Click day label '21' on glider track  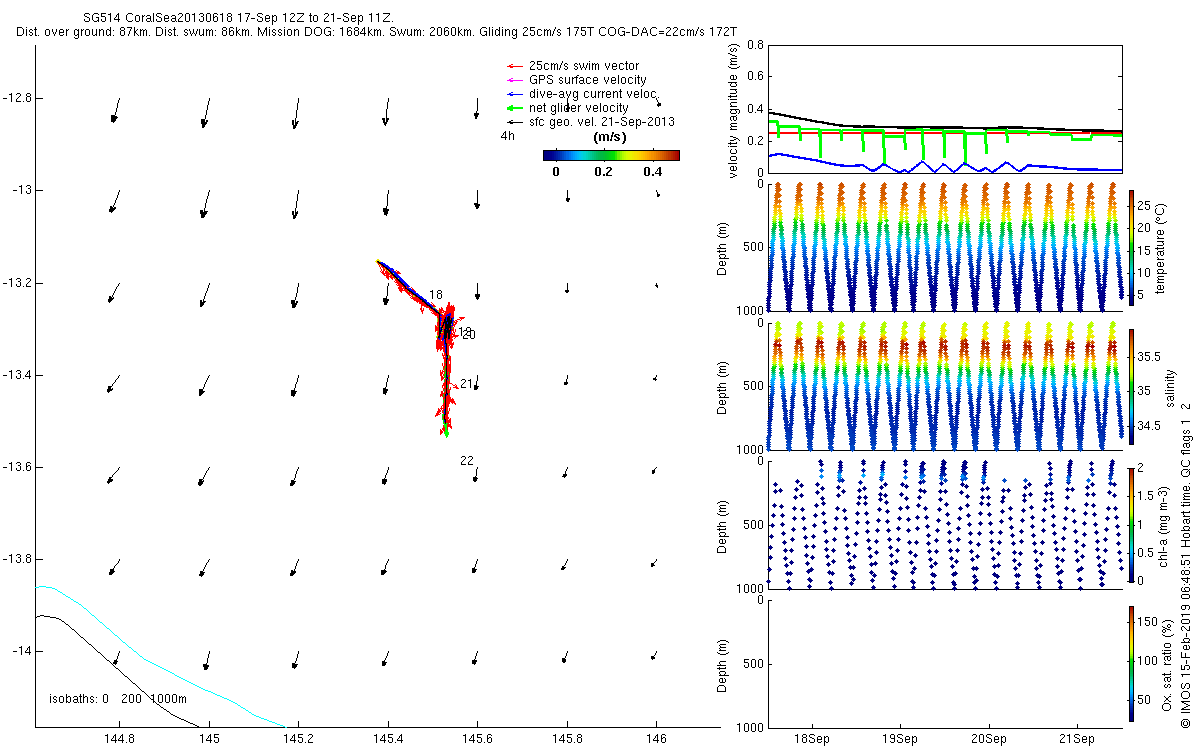(x=467, y=384)
